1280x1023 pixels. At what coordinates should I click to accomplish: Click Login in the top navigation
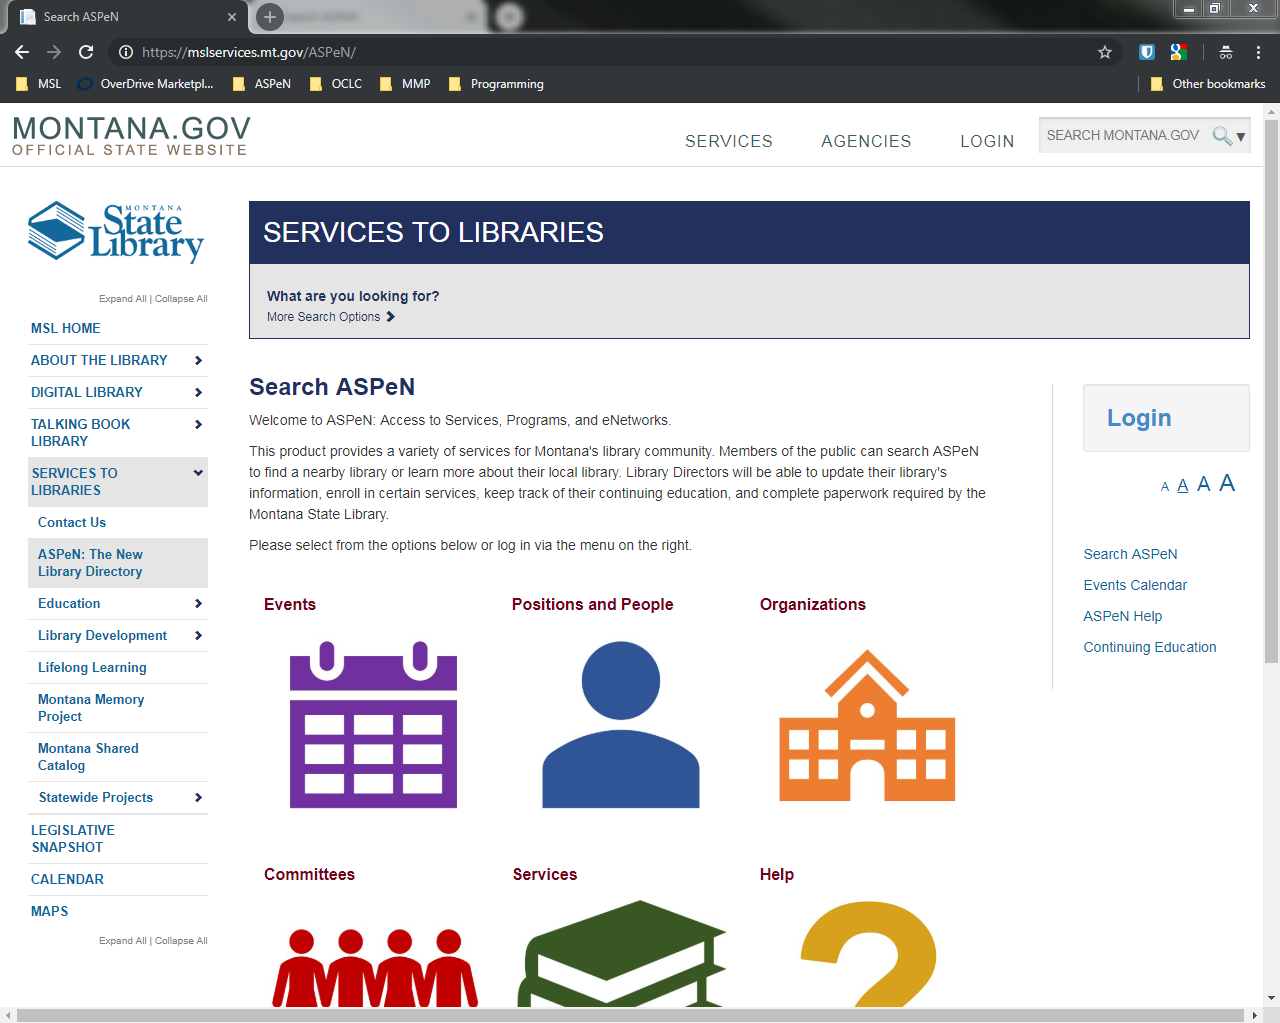(987, 141)
